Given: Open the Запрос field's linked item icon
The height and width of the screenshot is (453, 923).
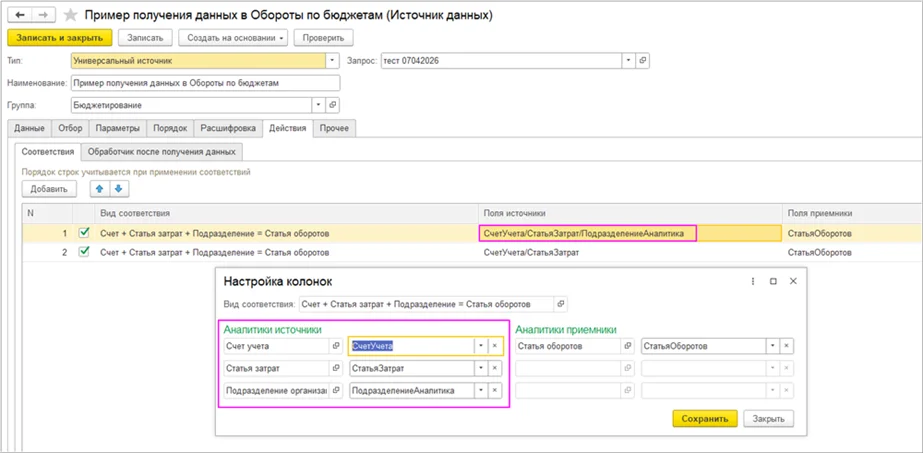Looking at the screenshot, I should click(643, 61).
